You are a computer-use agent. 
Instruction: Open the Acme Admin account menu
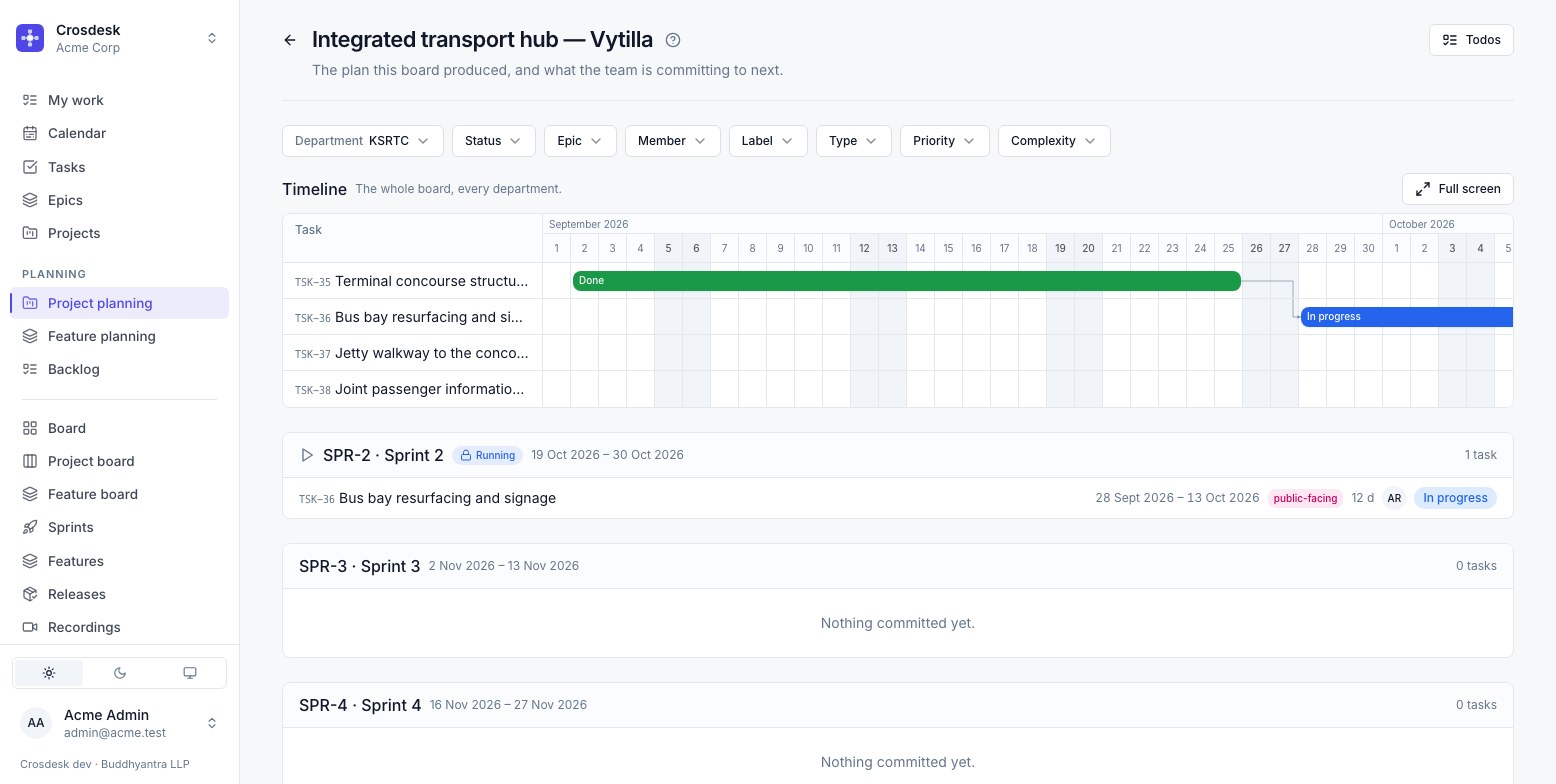click(119, 723)
